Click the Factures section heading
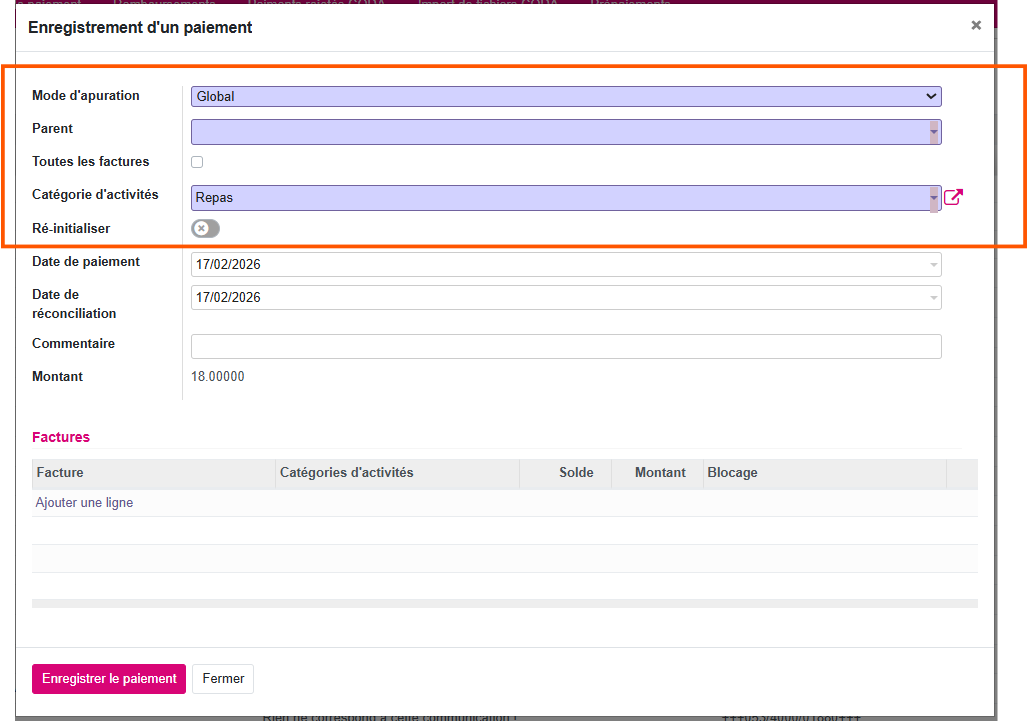Screen dimensions: 1027x721 tap(61, 437)
